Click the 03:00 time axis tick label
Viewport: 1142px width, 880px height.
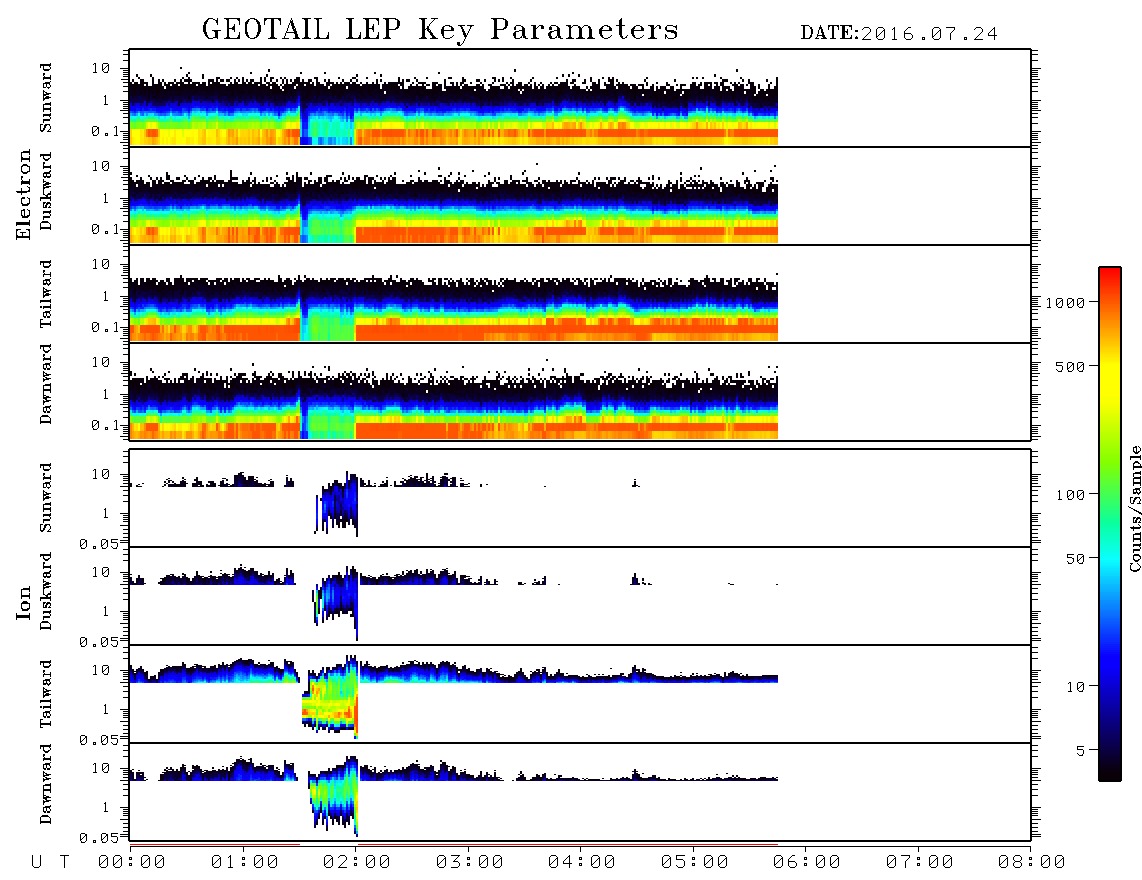[x=470, y=863]
